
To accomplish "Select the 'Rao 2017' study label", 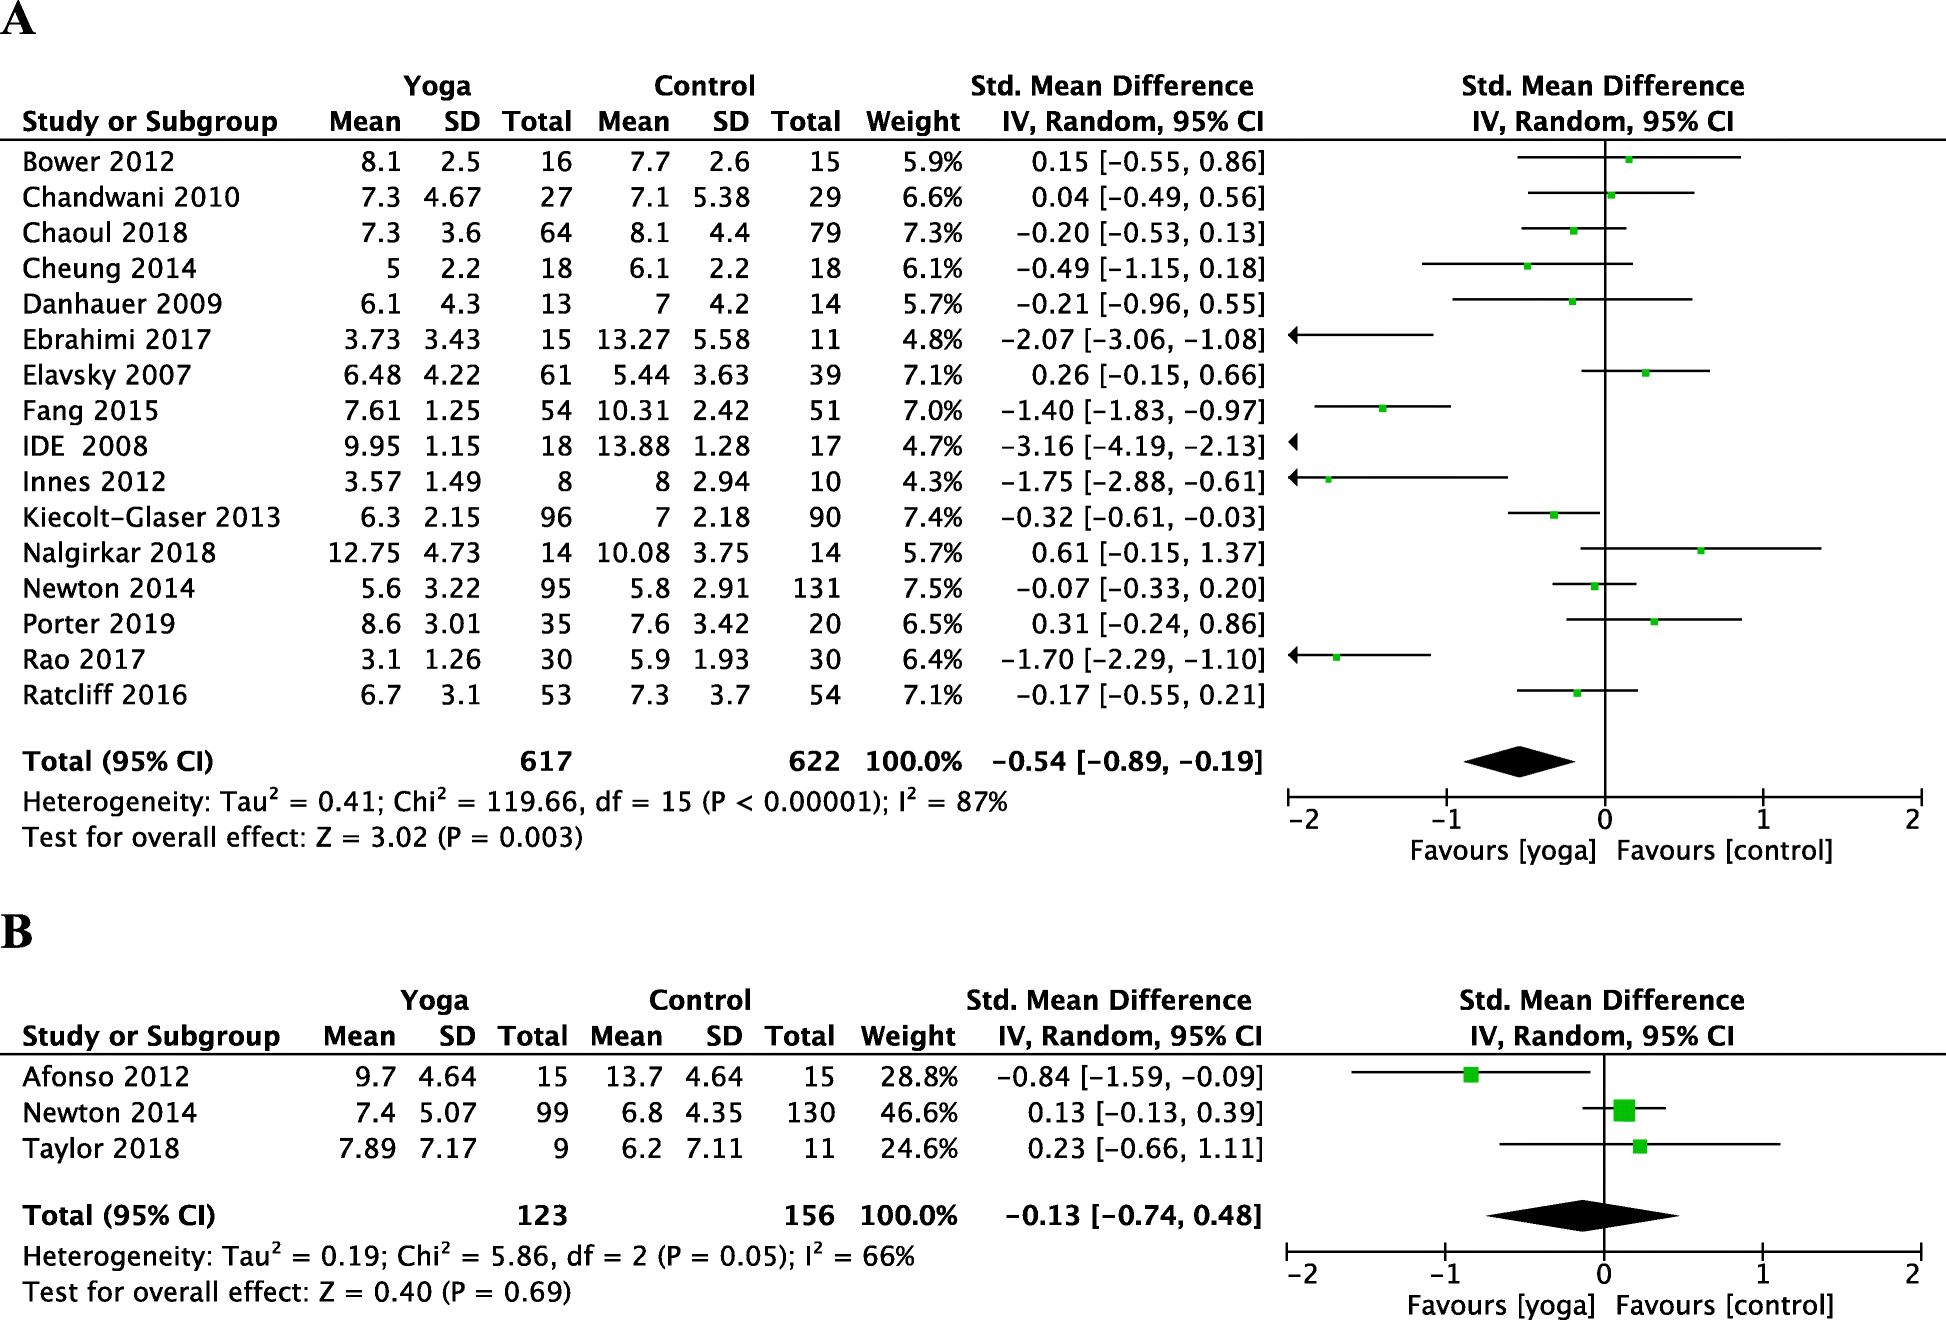I will click(x=84, y=660).
